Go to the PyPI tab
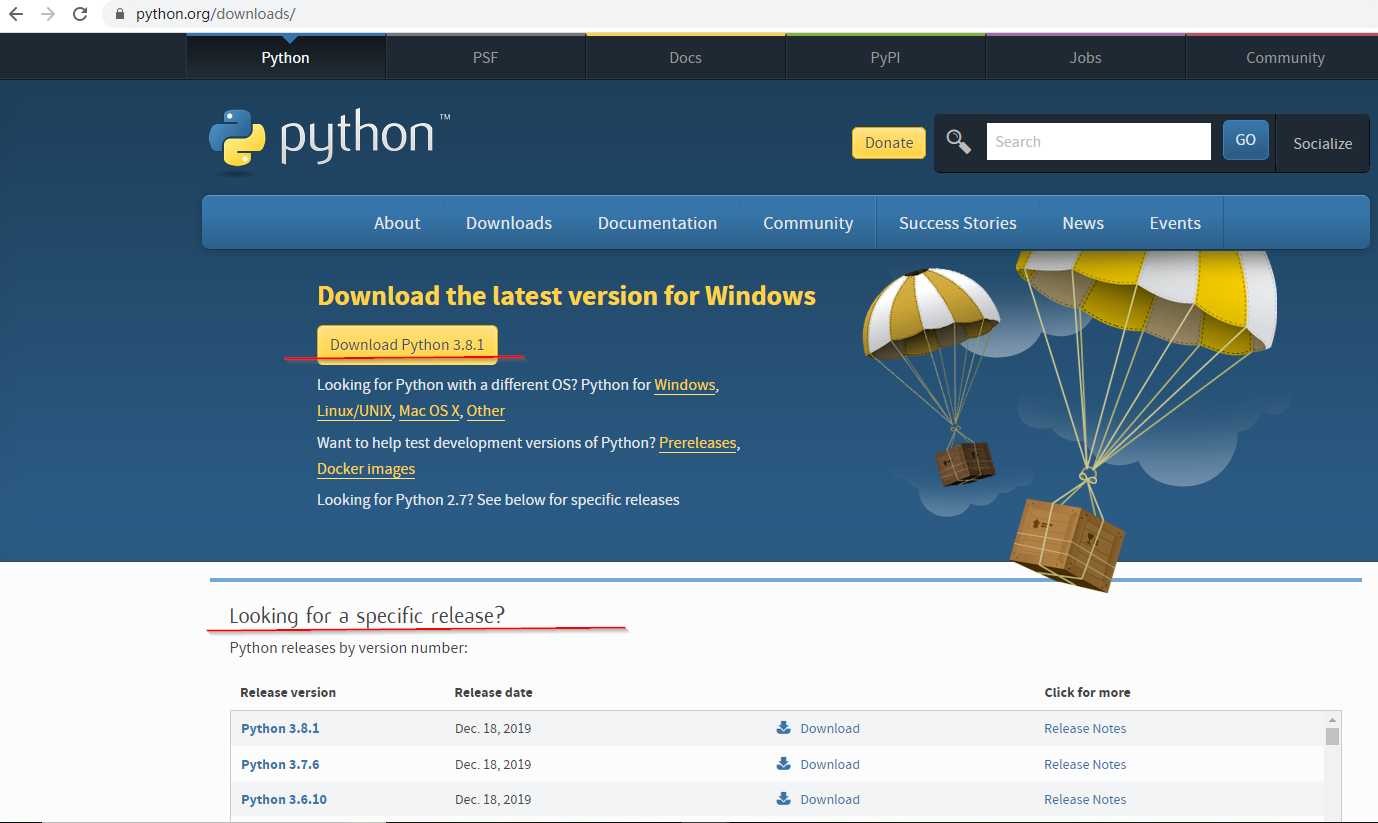Image resolution: width=1378 pixels, height=823 pixels. [886, 57]
